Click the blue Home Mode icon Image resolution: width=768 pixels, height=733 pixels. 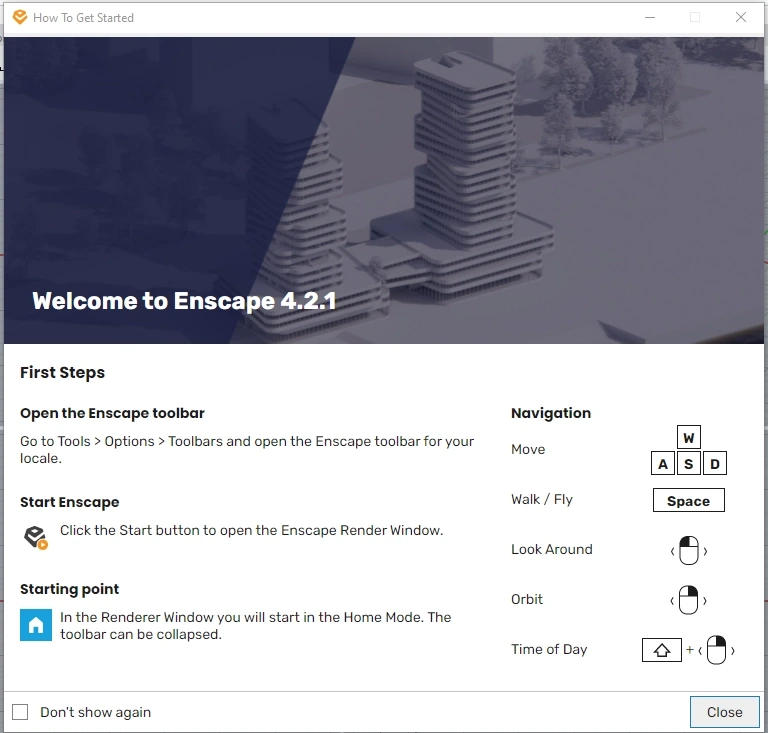click(x=36, y=625)
